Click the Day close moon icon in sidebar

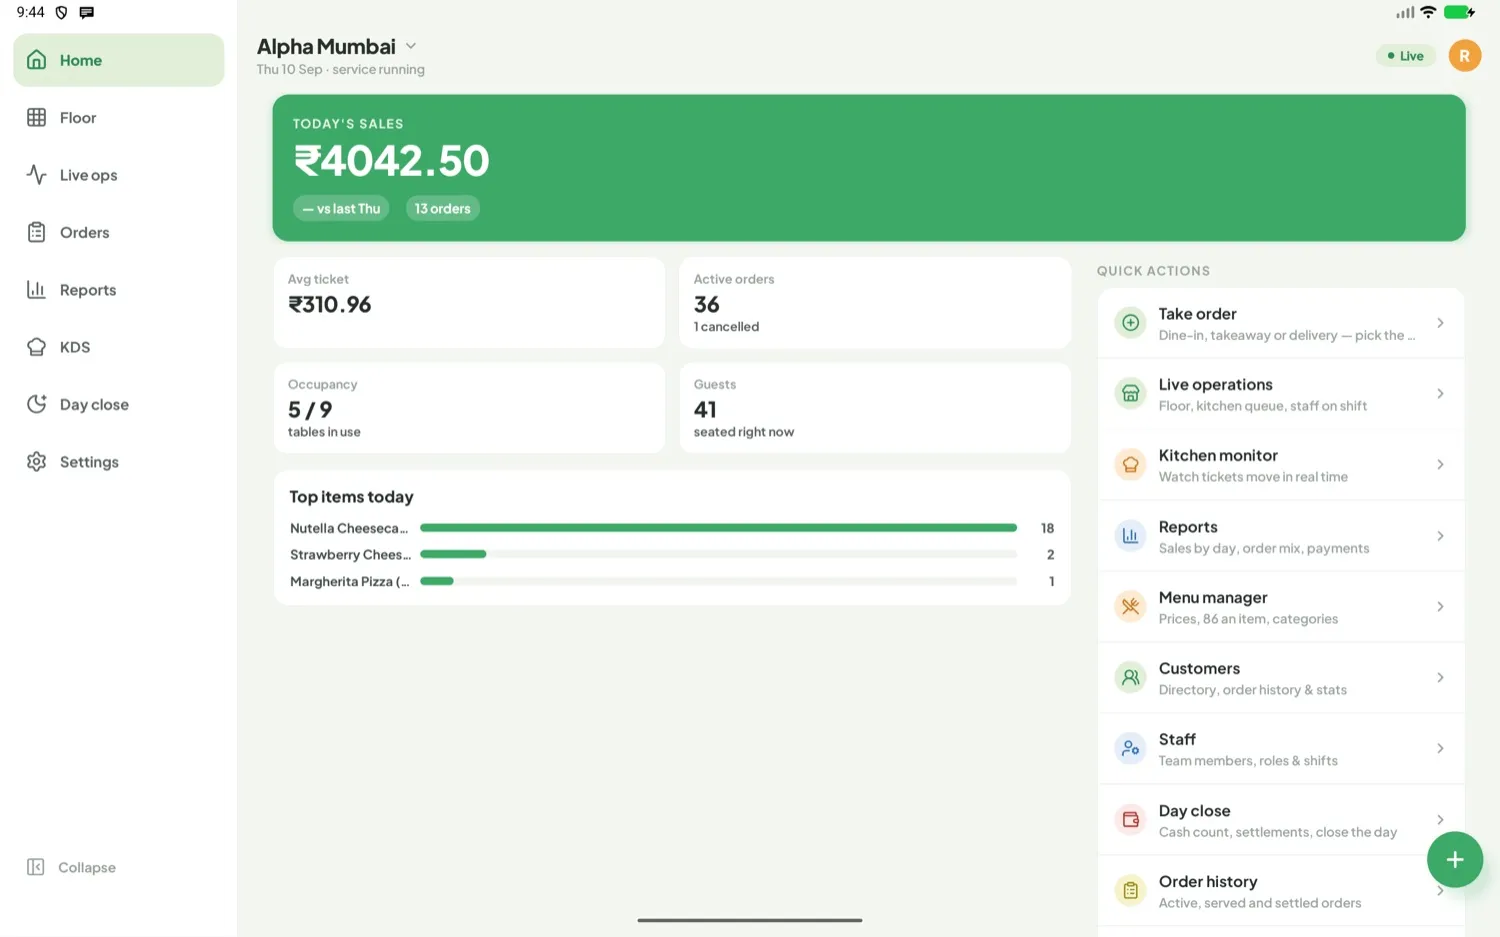[x=37, y=404]
